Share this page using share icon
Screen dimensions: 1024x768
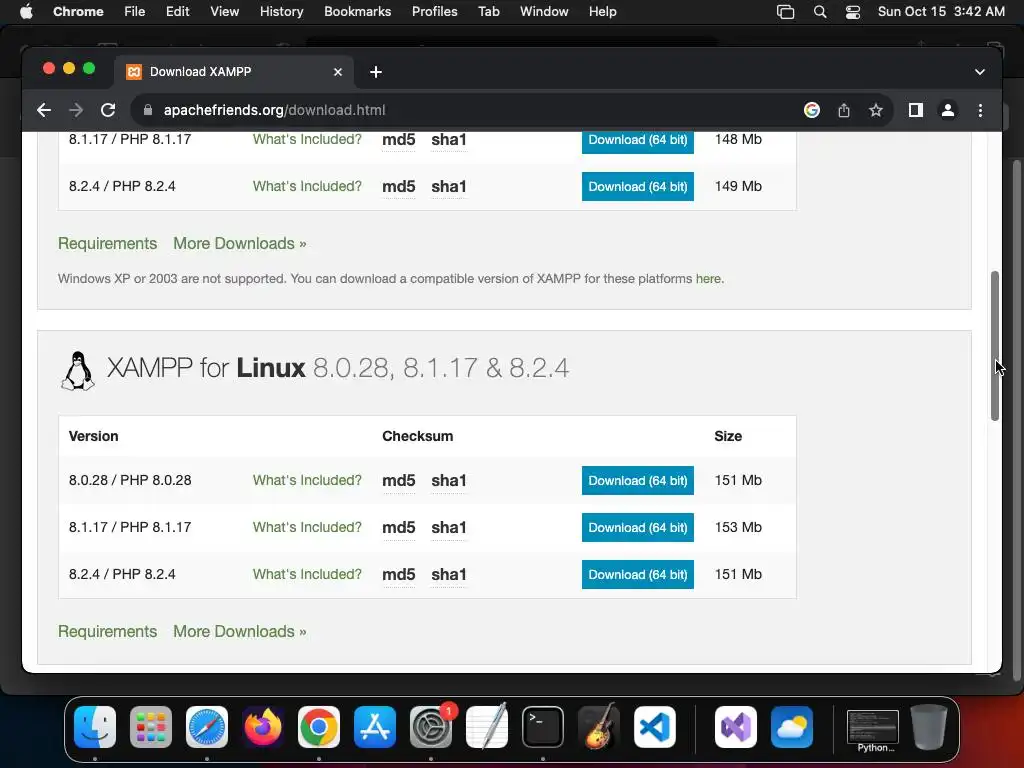click(x=844, y=110)
